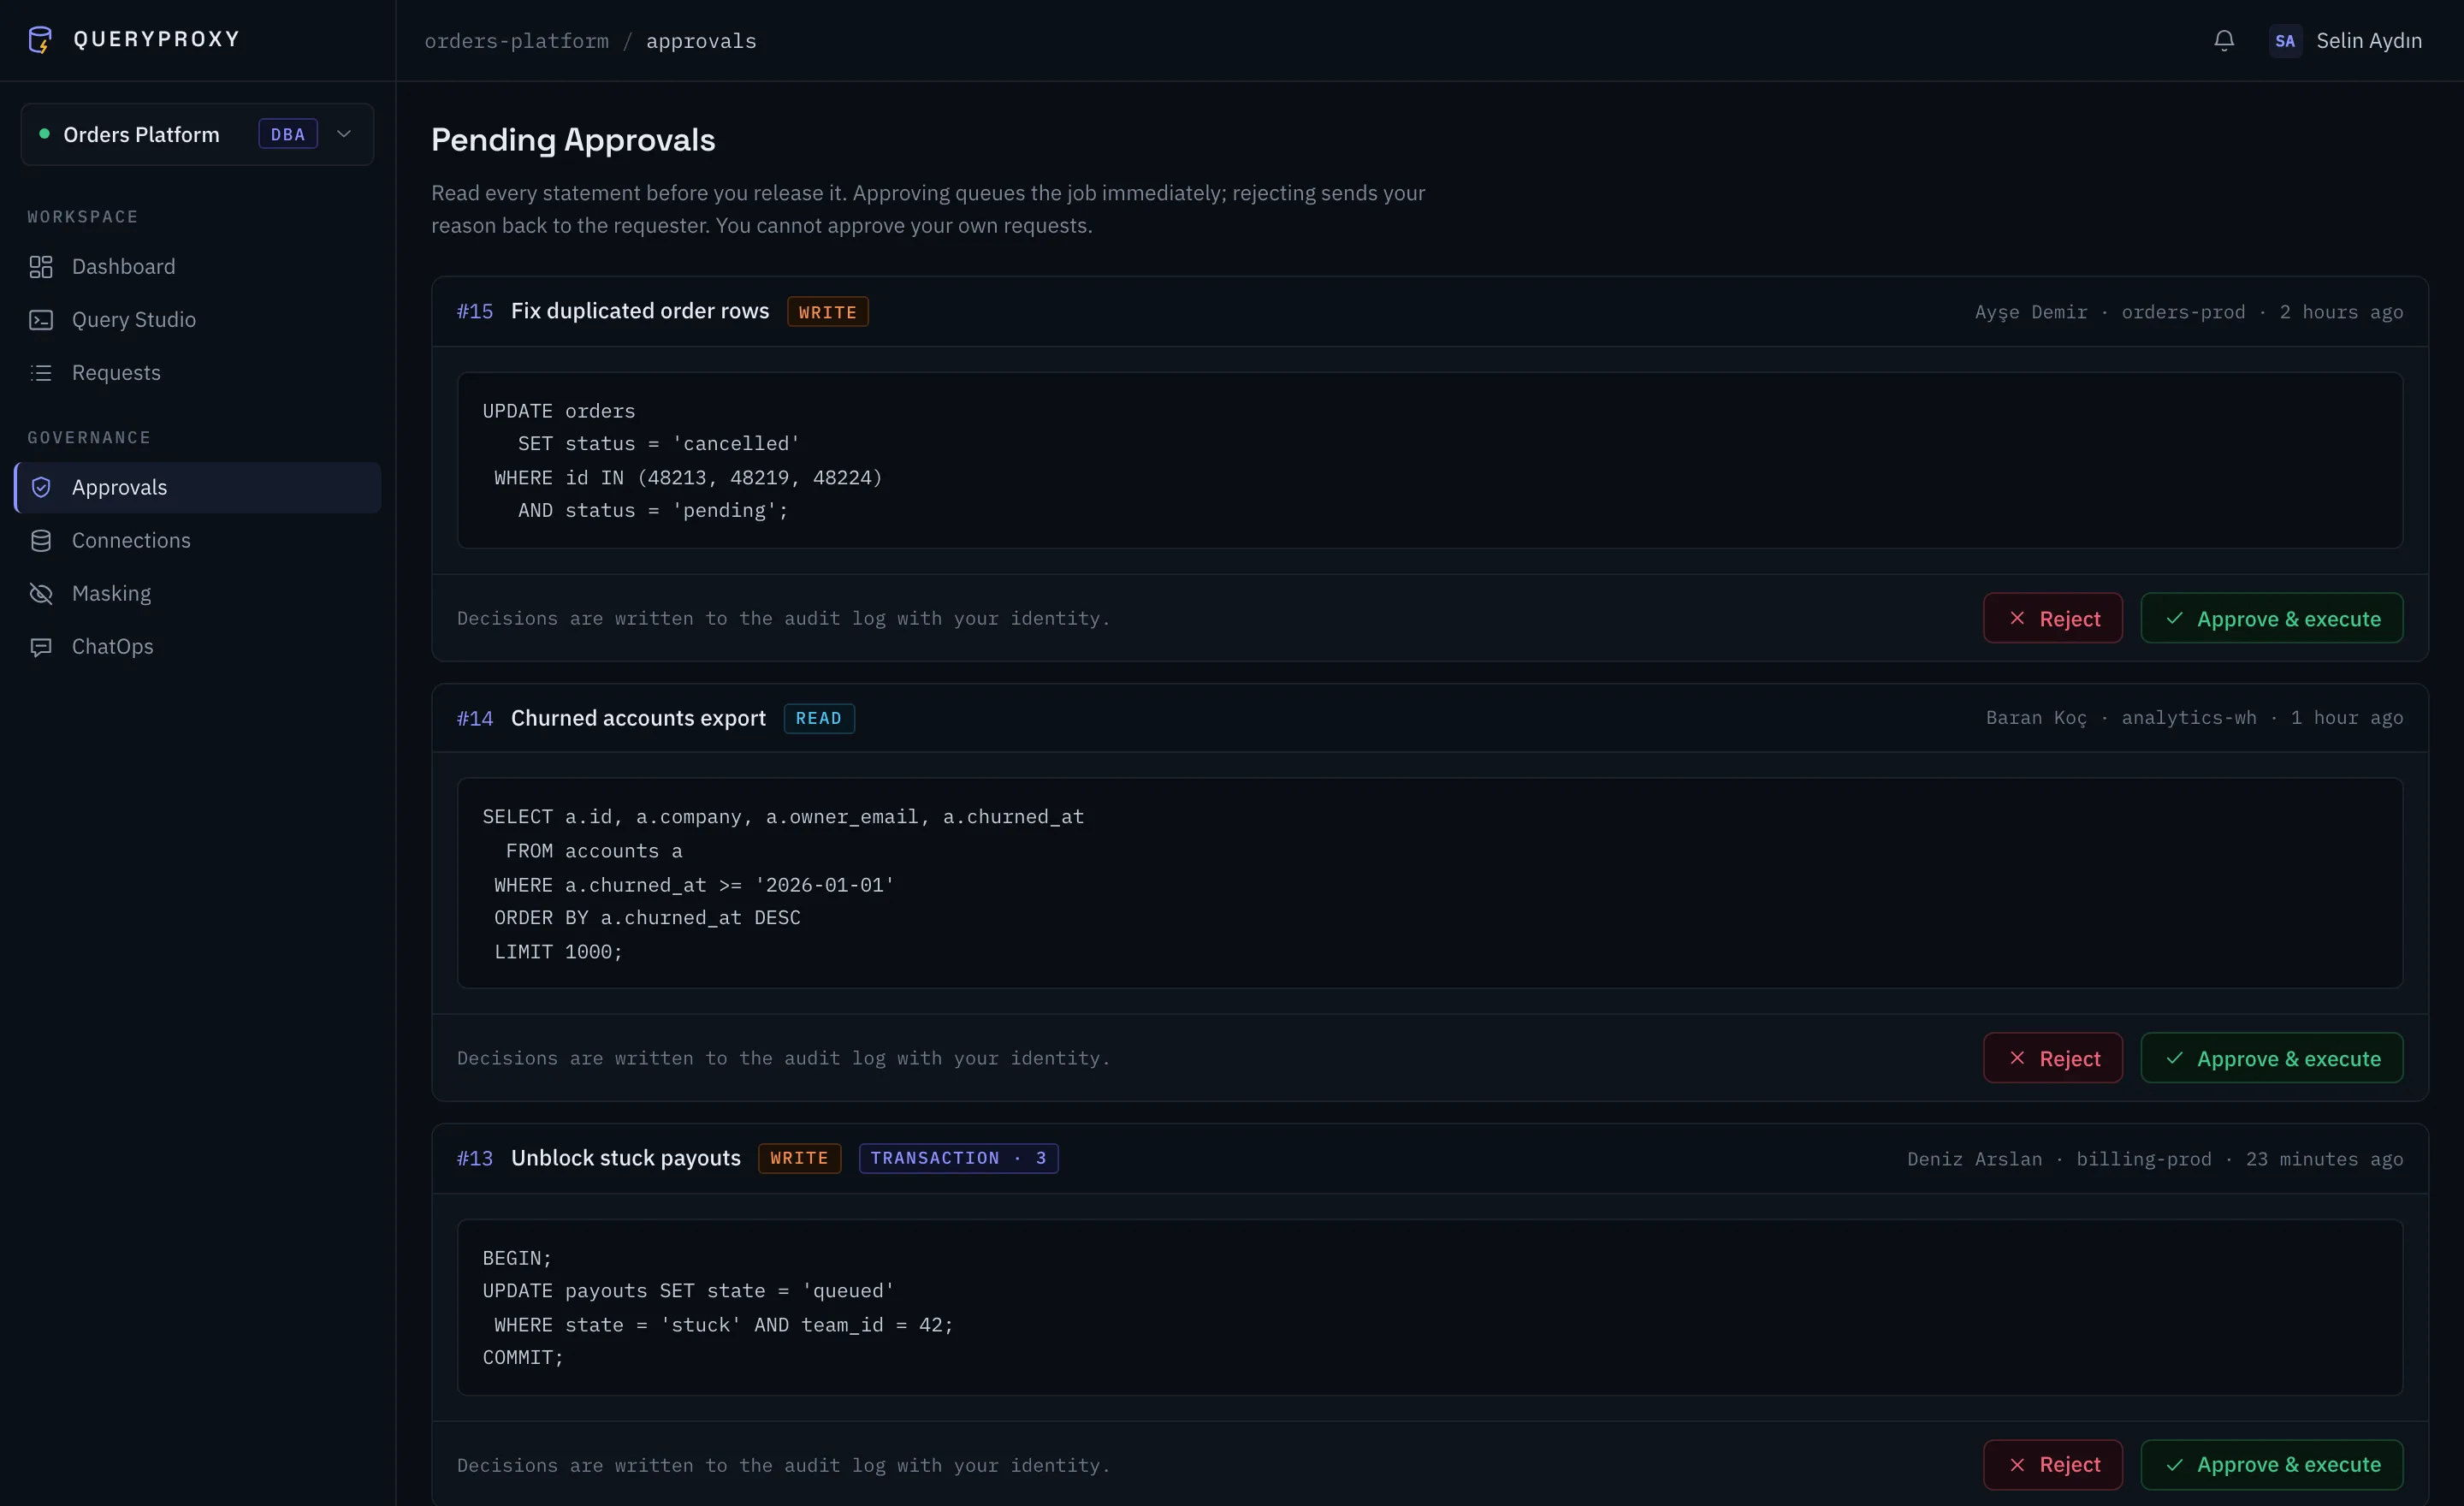
Task: Click the Dashboard grid icon
Action: pos(41,267)
